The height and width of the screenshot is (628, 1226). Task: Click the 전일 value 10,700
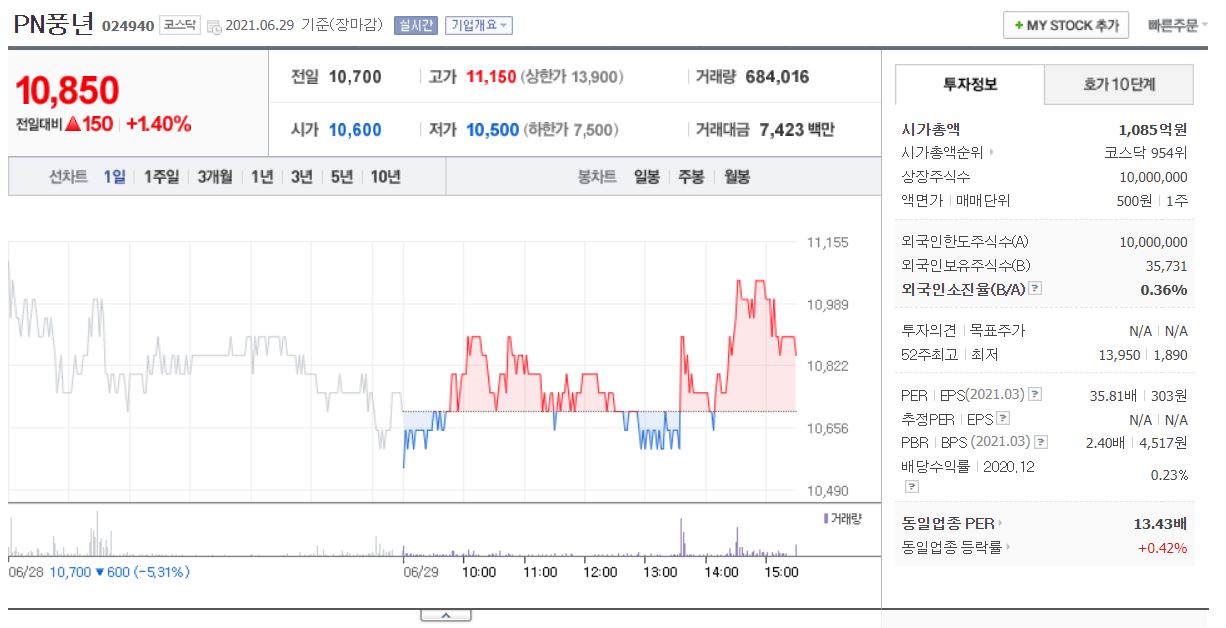(355, 77)
